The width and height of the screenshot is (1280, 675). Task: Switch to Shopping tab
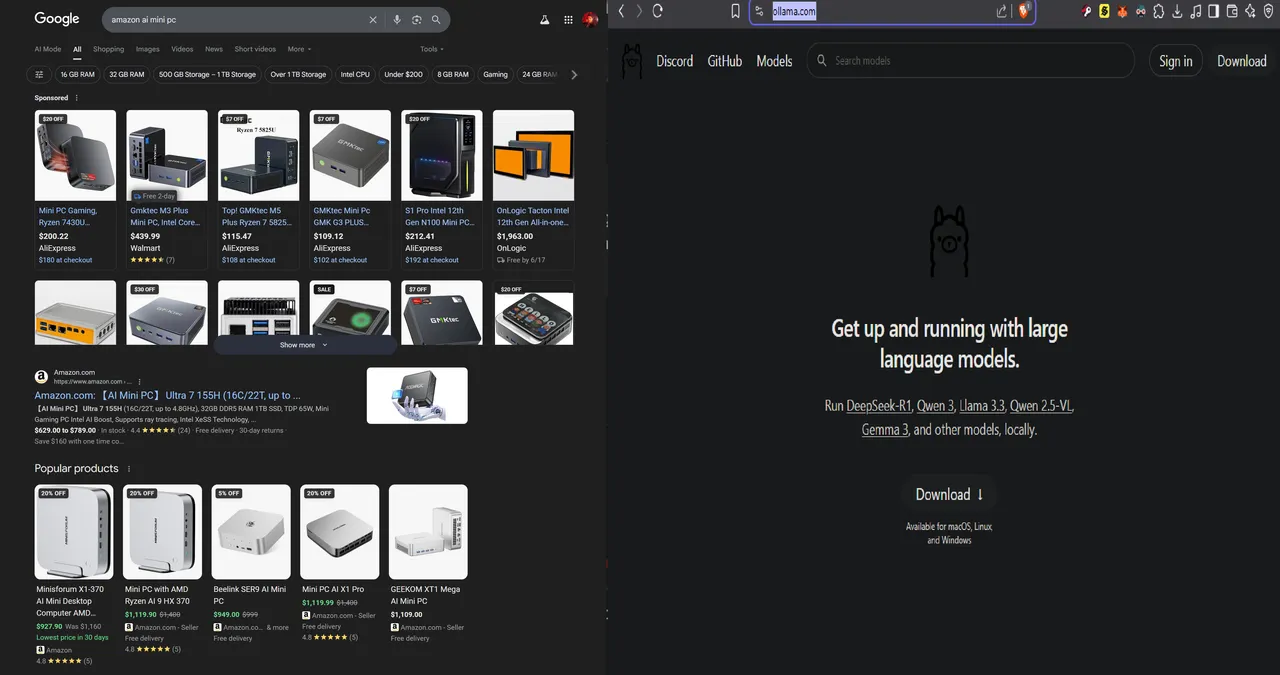tap(109, 49)
